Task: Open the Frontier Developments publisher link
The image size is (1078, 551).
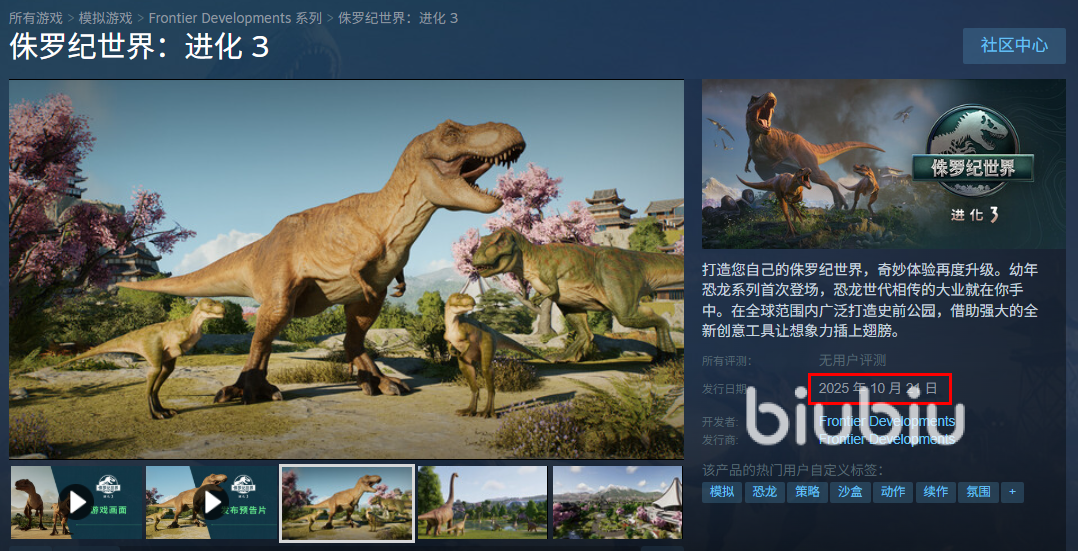Action: 887,439
